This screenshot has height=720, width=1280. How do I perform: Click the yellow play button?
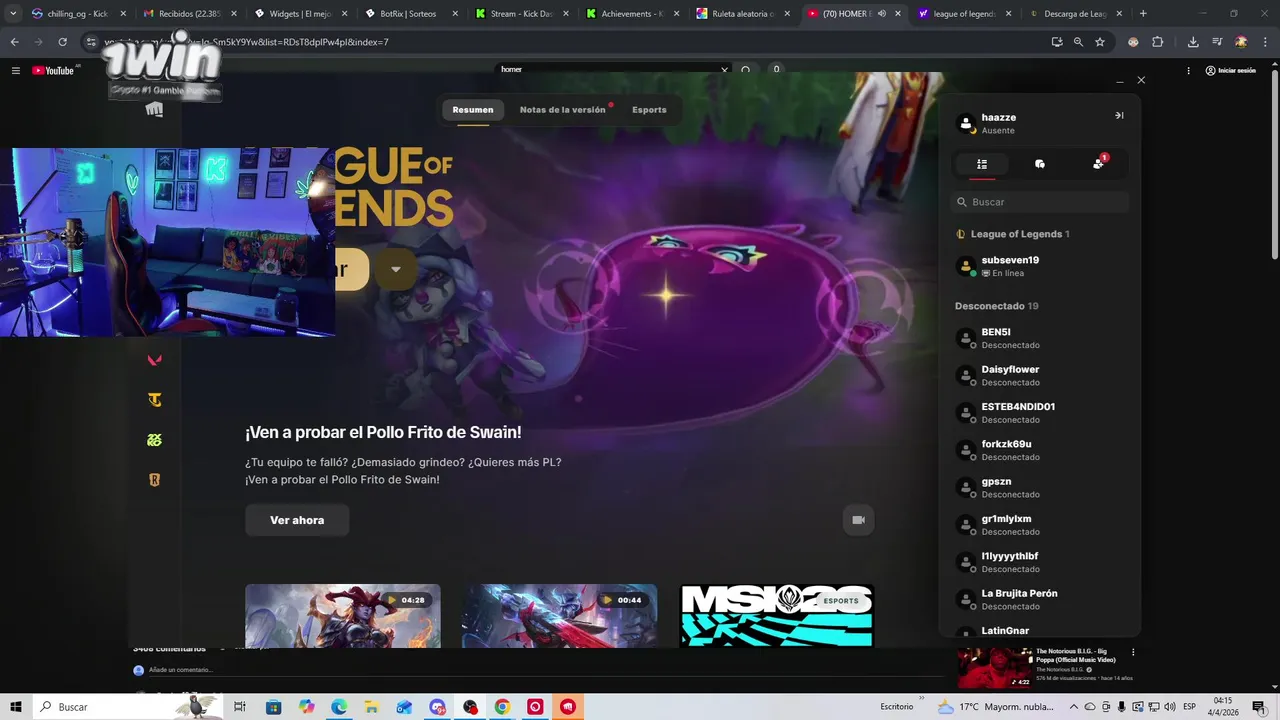click(350, 269)
